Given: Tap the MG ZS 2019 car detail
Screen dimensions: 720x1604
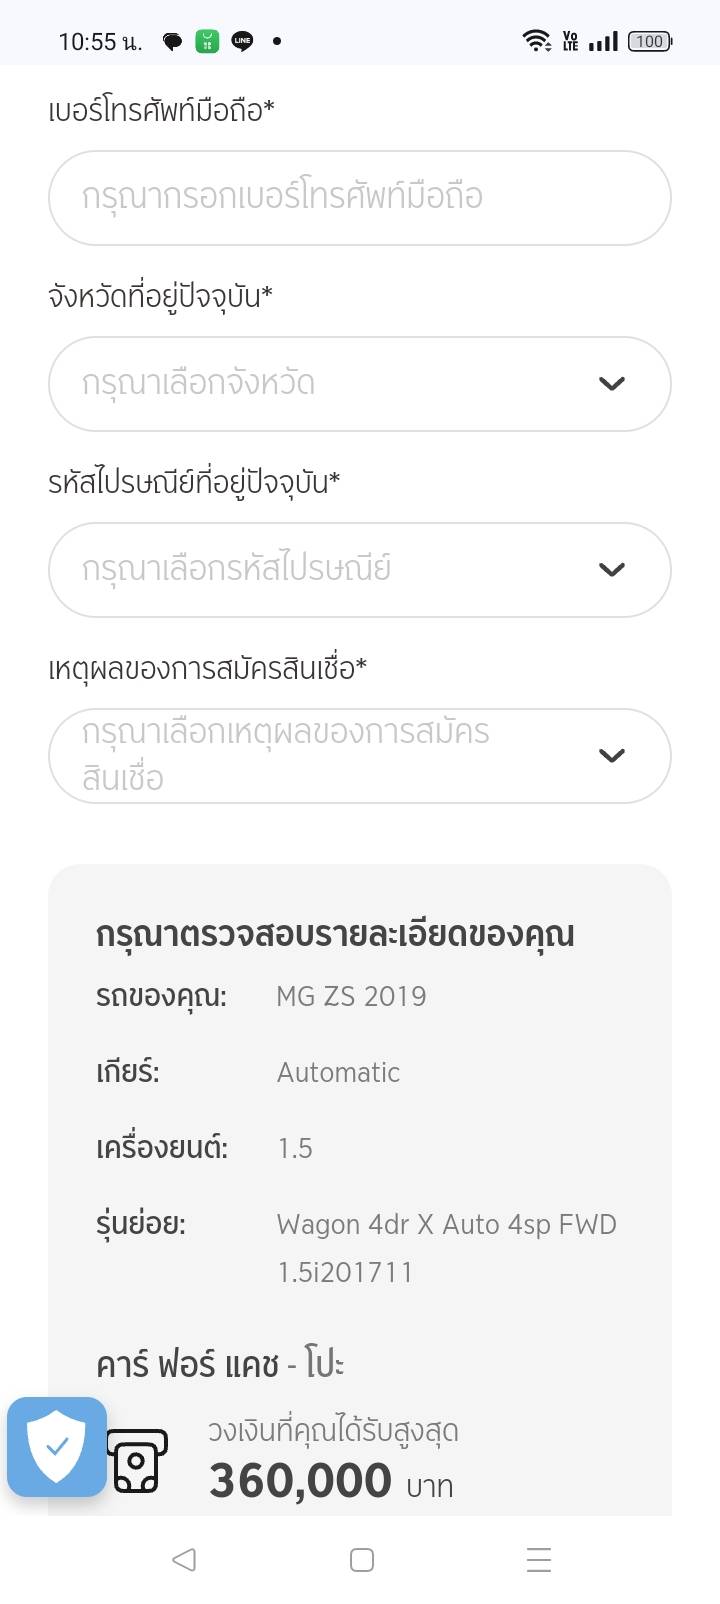Looking at the screenshot, I should pos(351,996).
